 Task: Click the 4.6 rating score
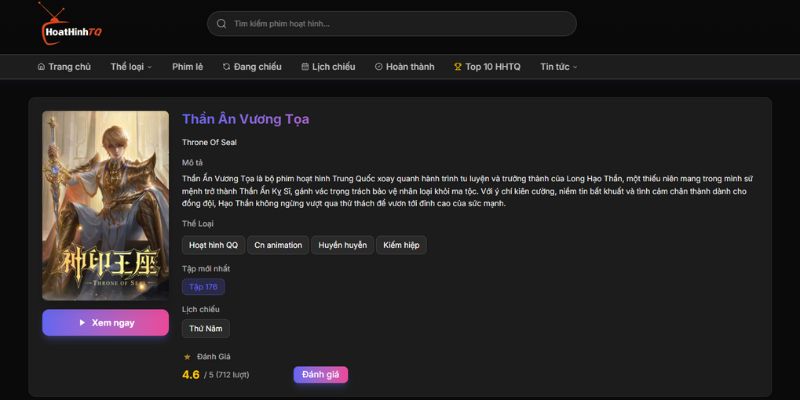point(191,375)
